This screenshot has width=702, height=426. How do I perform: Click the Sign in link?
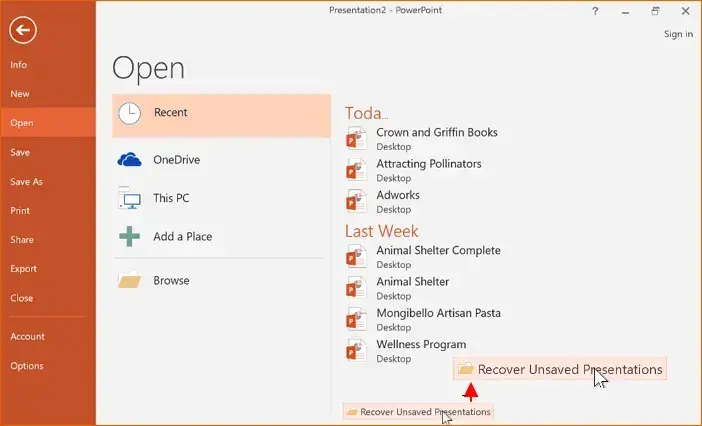678,34
